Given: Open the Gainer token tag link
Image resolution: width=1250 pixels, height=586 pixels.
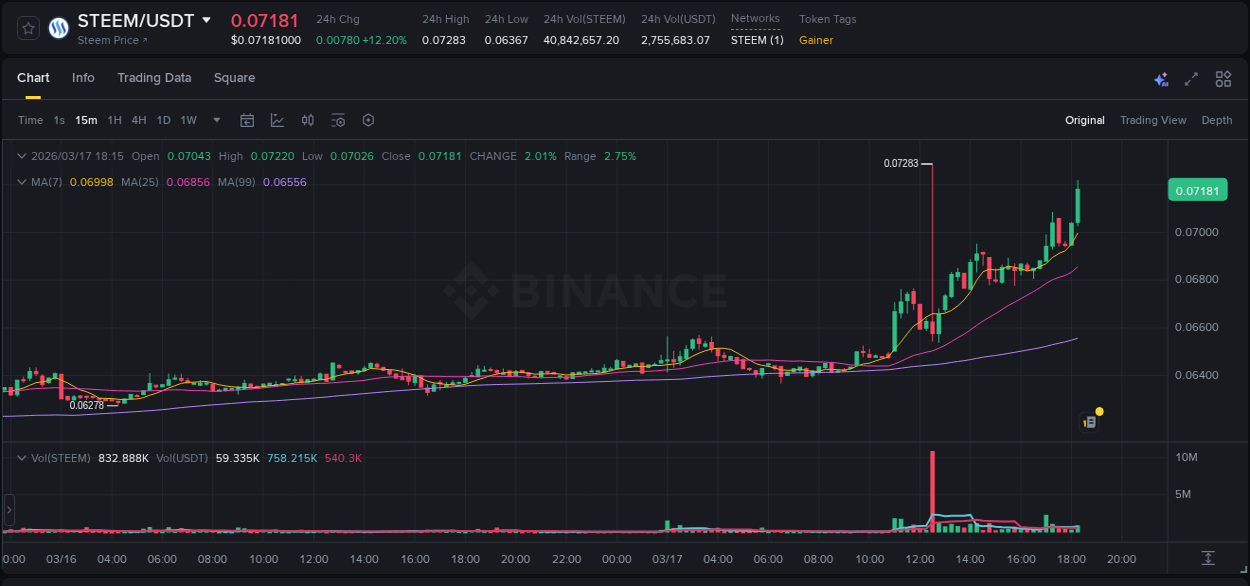Looking at the screenshot, I should click(814, 40).
